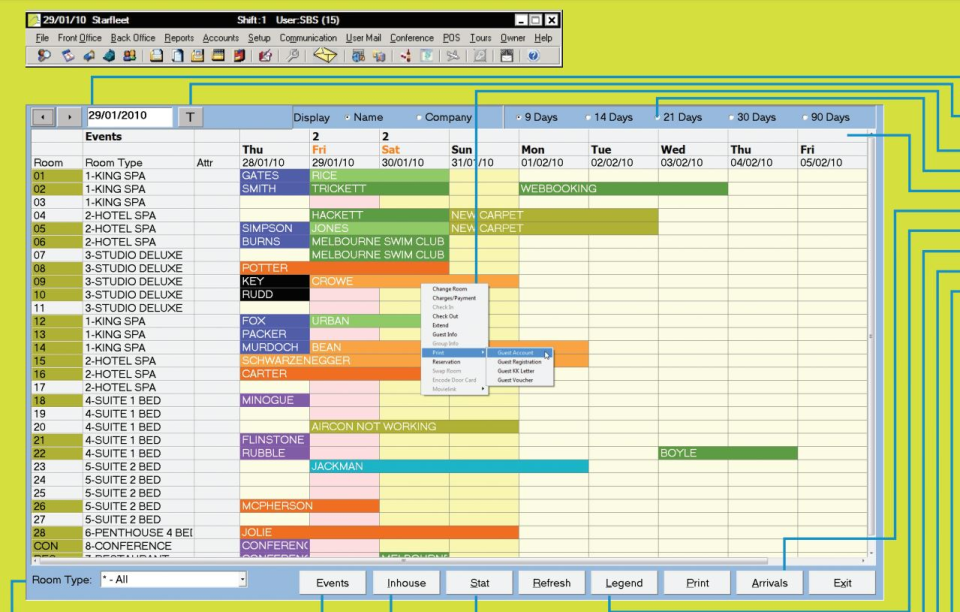
Task: Go to previous date with left arrow
Action: coord(43,116)
